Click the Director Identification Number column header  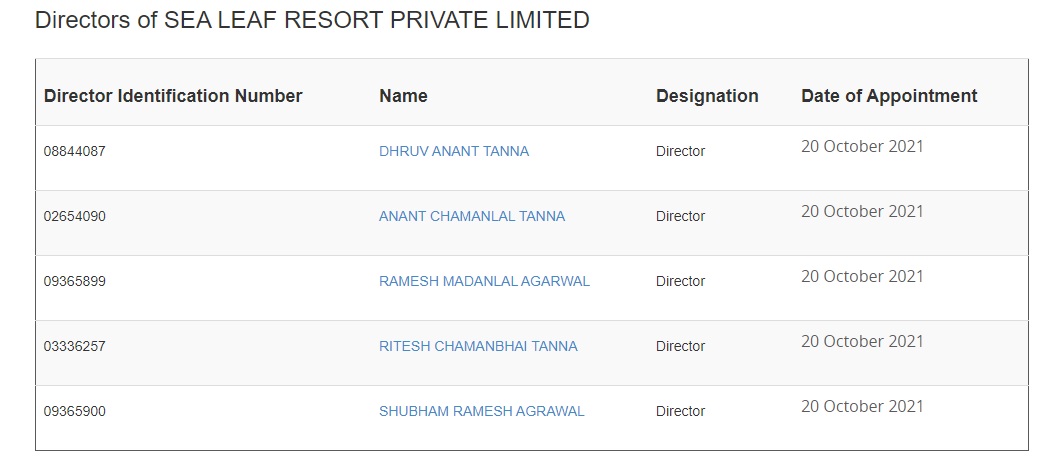point(173,96)
